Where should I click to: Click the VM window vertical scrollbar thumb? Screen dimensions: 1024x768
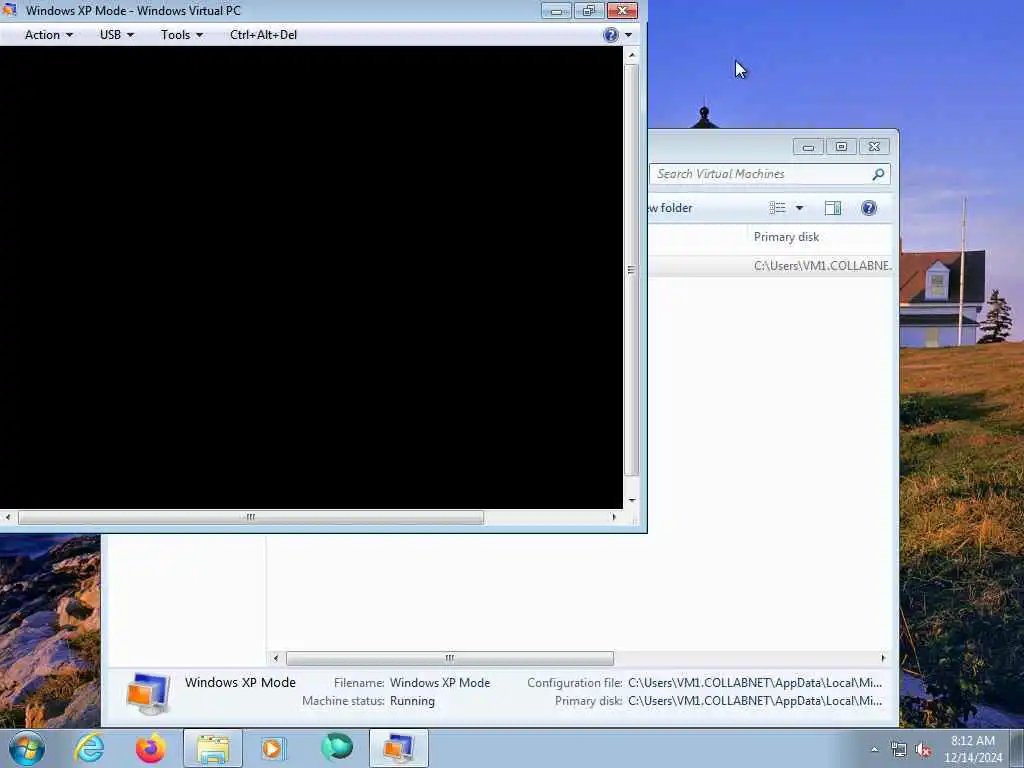click(632, 269)
